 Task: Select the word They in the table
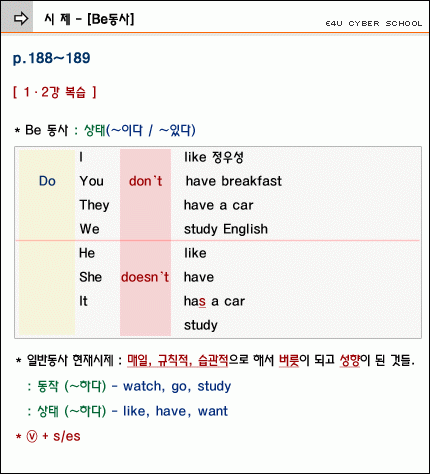(94, 205)
